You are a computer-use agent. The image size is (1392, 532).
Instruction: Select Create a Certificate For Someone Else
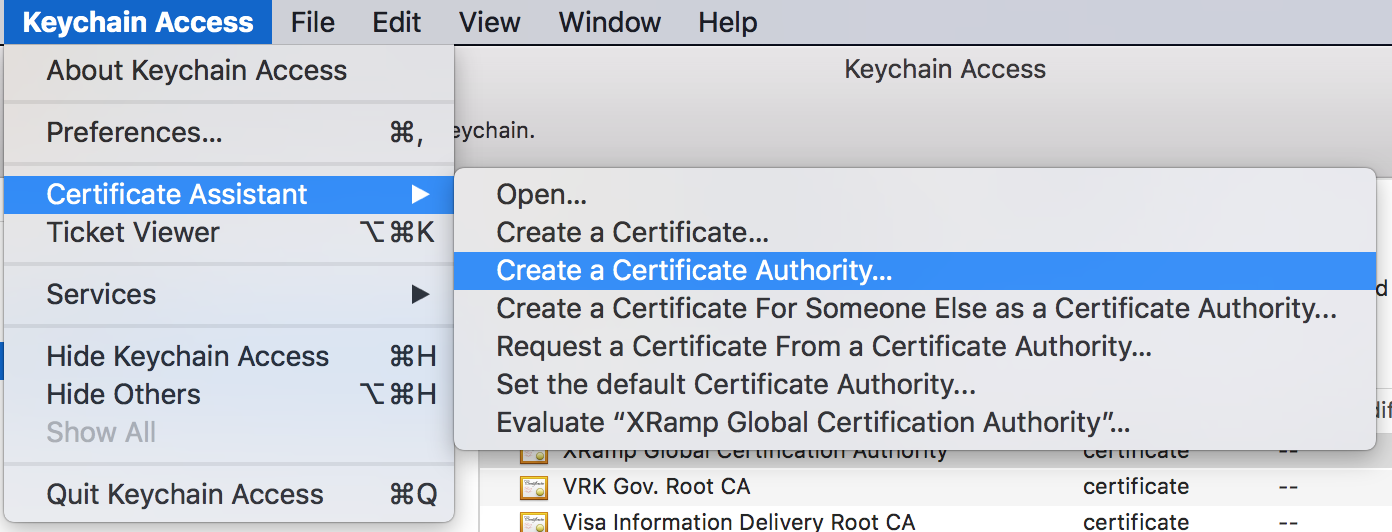pyautogui.click(x=915, y=309)
